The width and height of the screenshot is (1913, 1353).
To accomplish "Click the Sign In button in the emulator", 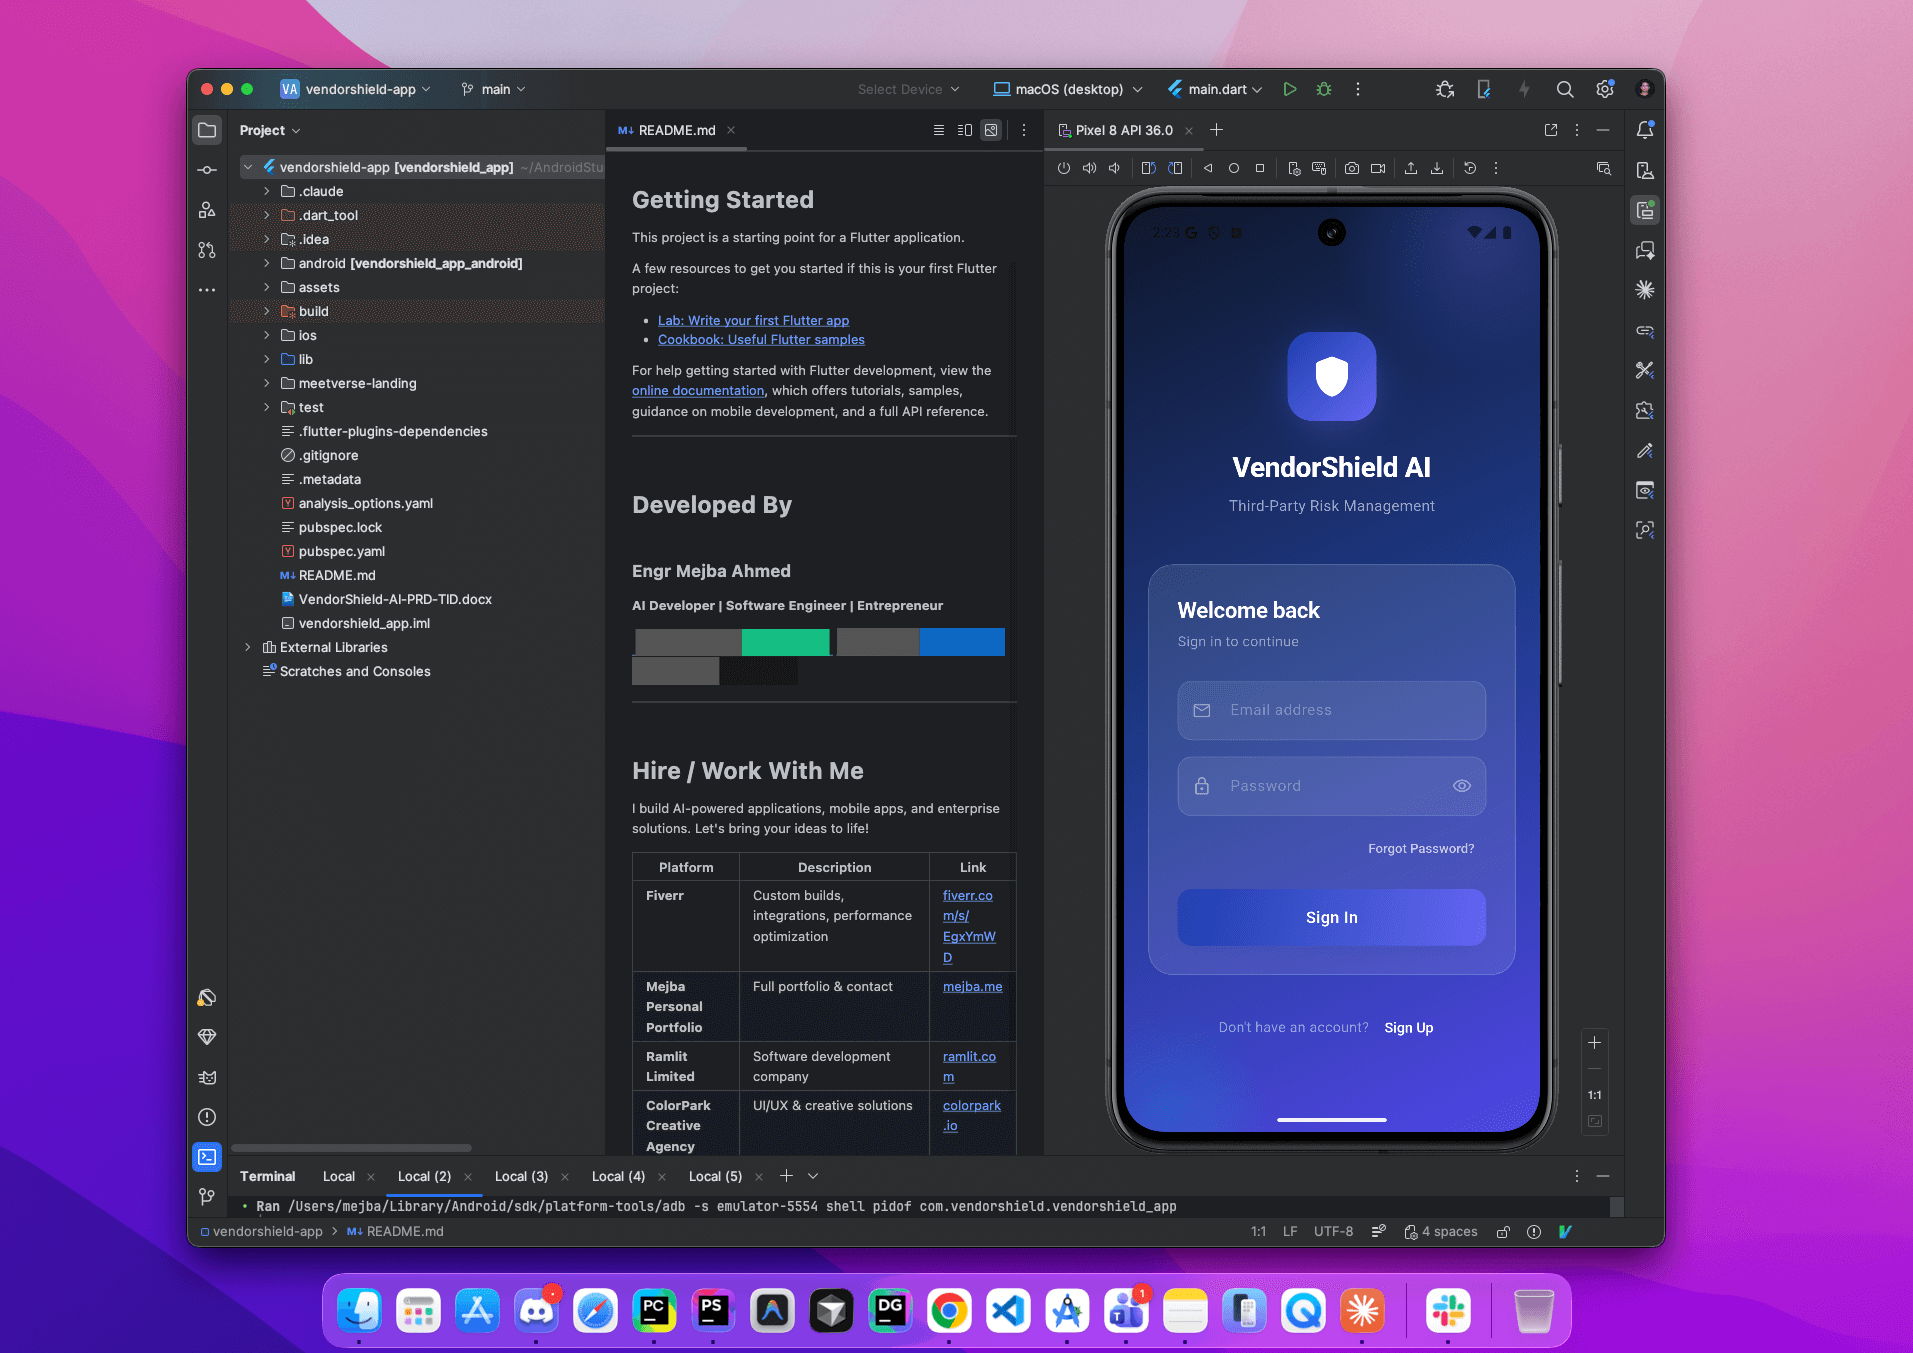I will tap(1331, 917).
